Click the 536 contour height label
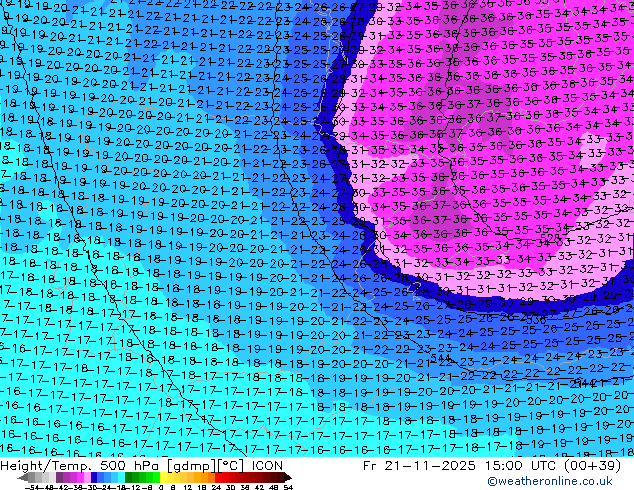634x490 pixels. (x=536, y=320)
